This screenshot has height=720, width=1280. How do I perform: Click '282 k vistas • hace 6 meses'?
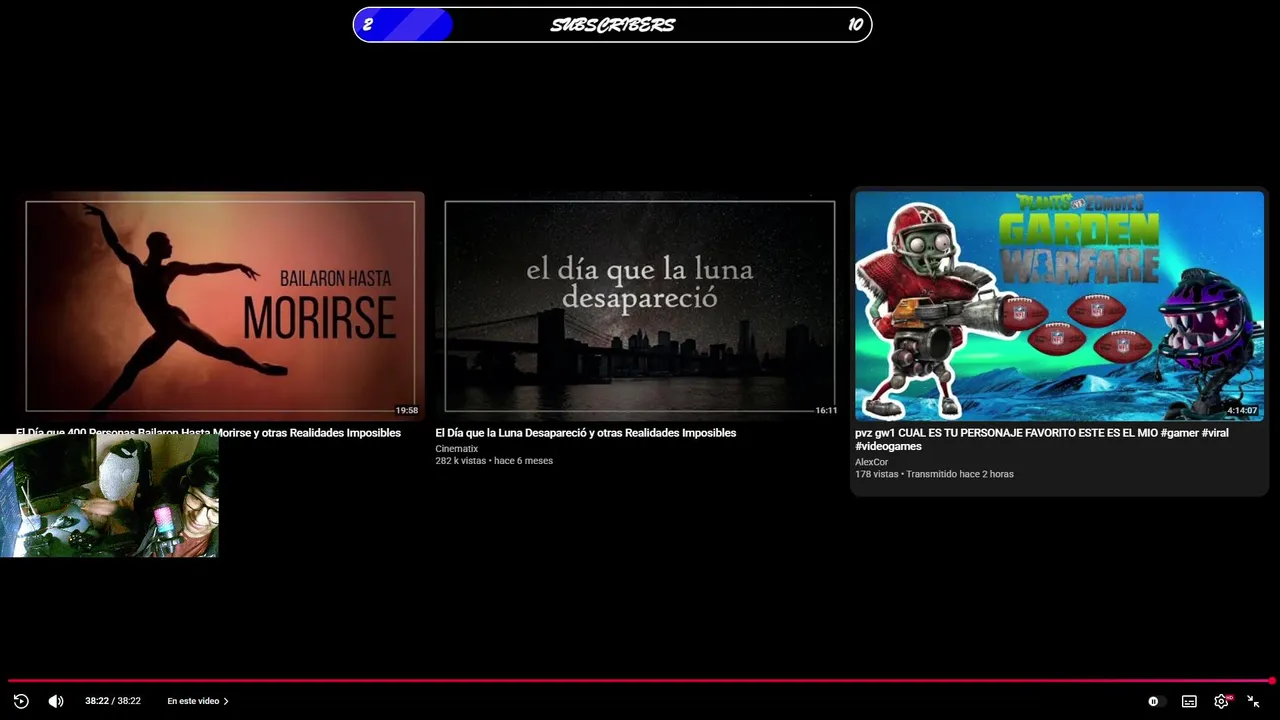[x=494, y=461]
